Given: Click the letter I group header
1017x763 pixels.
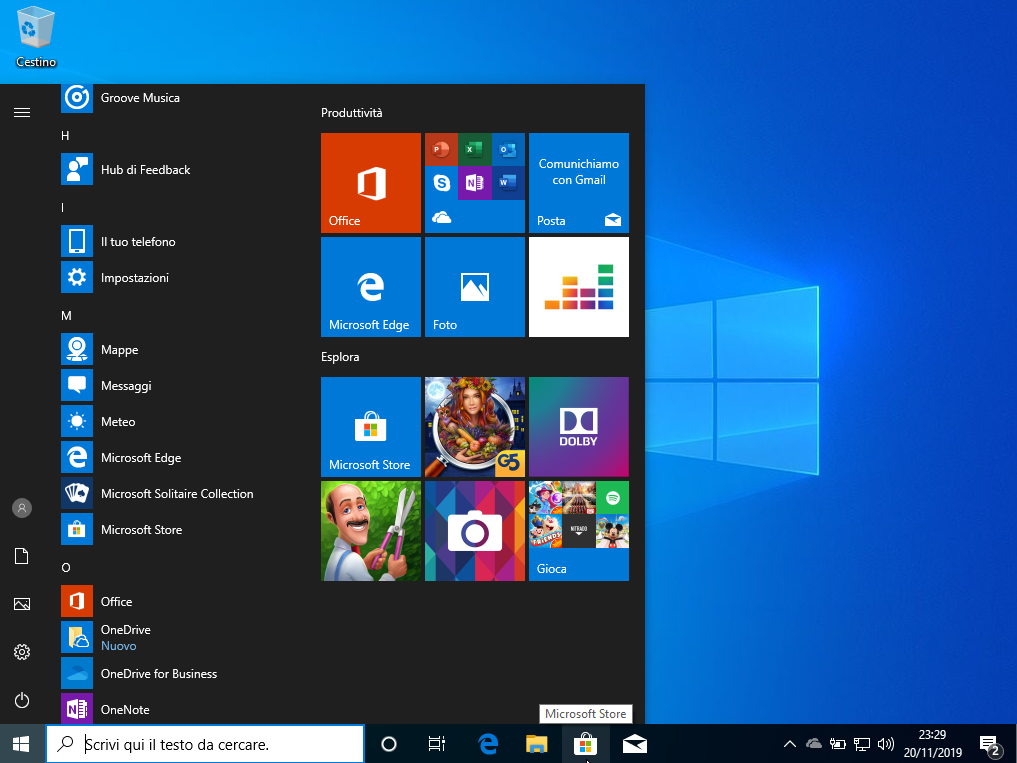Looking at the screenshot, I should [62, 208].
